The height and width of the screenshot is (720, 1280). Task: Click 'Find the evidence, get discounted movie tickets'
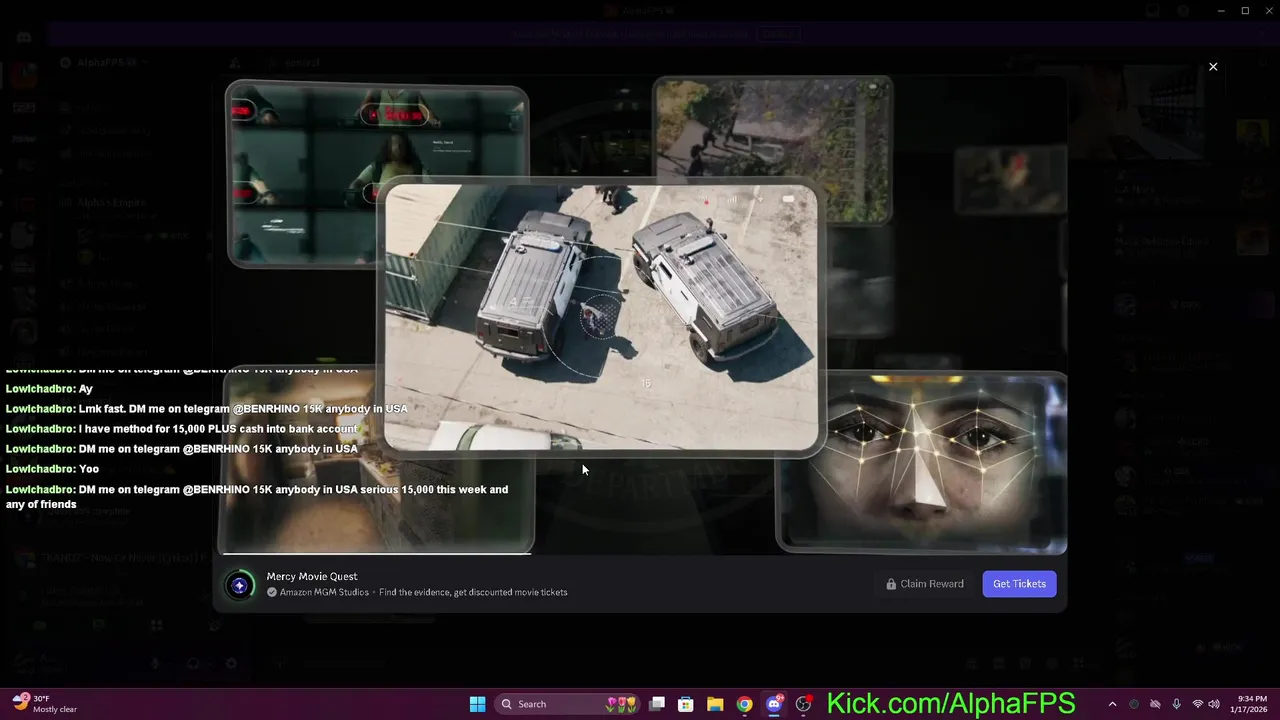(x=473, y=592)
